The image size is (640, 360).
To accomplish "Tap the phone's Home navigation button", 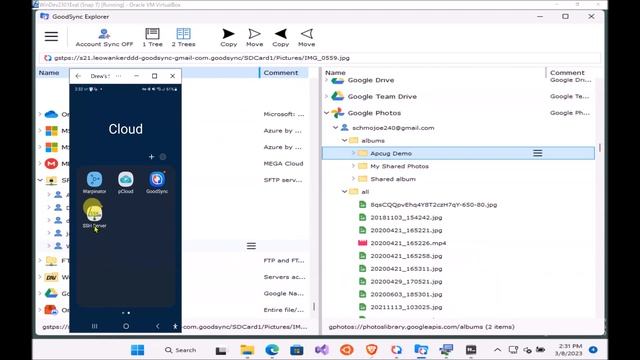I will click(126, 326).
